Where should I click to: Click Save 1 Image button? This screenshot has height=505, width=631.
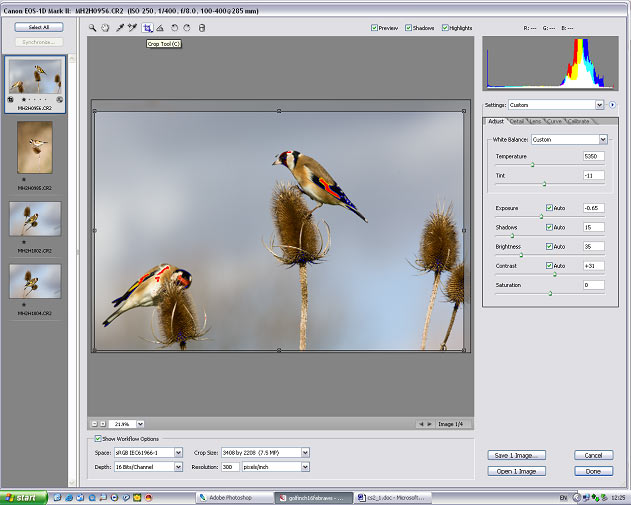517,455
